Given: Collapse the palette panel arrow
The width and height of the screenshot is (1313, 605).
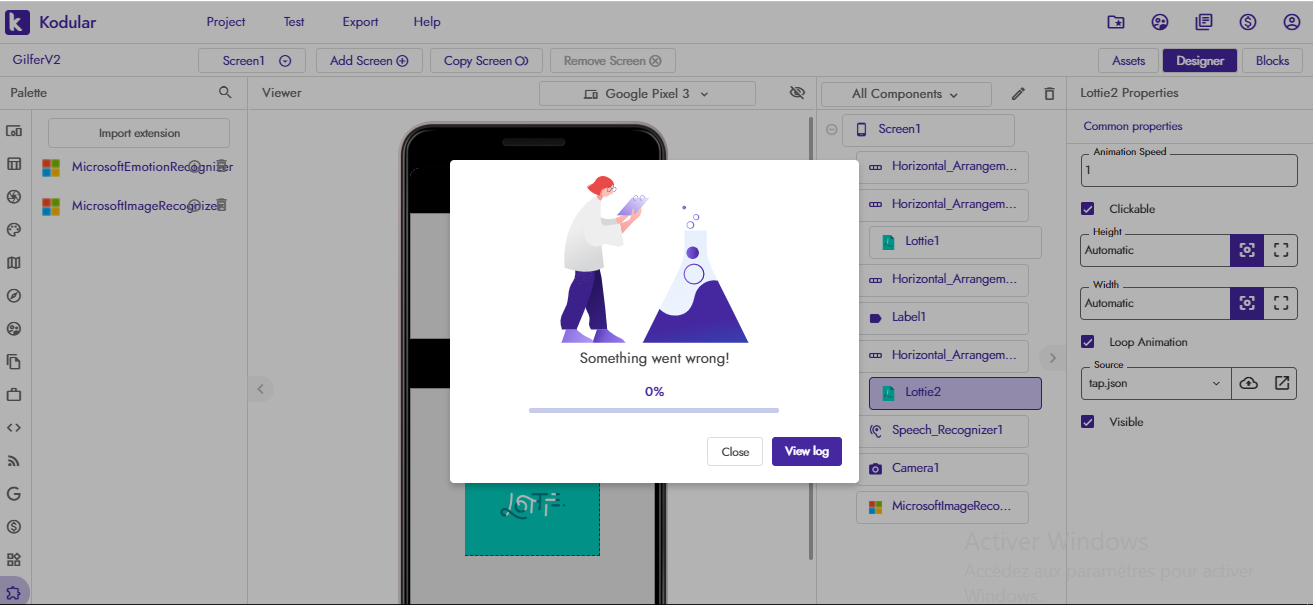Looking at the screenshot, I should 260,389.
